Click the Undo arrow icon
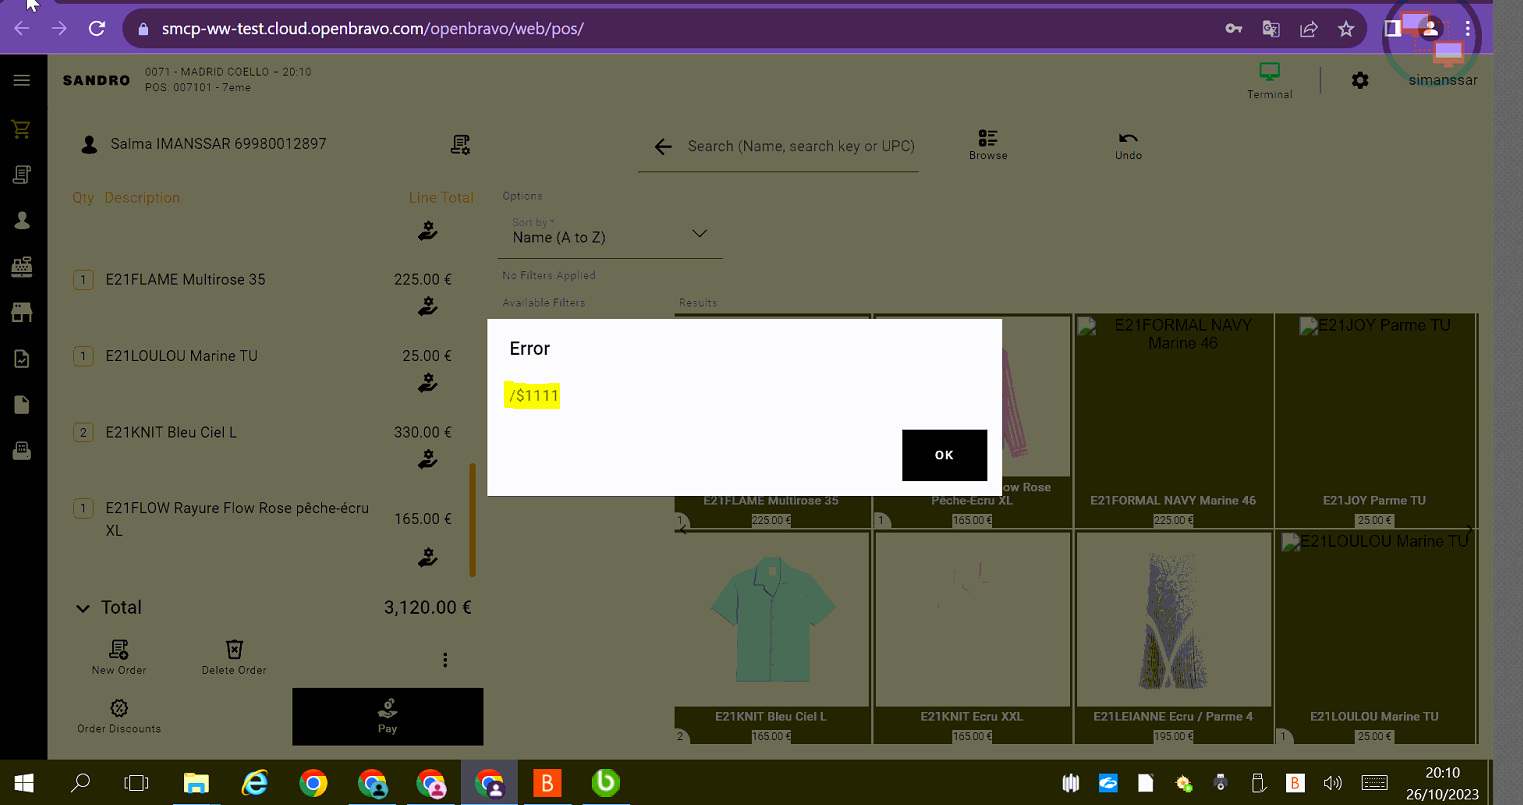The width and height of the screenshot is (1523, 805). coord(1128,139)
